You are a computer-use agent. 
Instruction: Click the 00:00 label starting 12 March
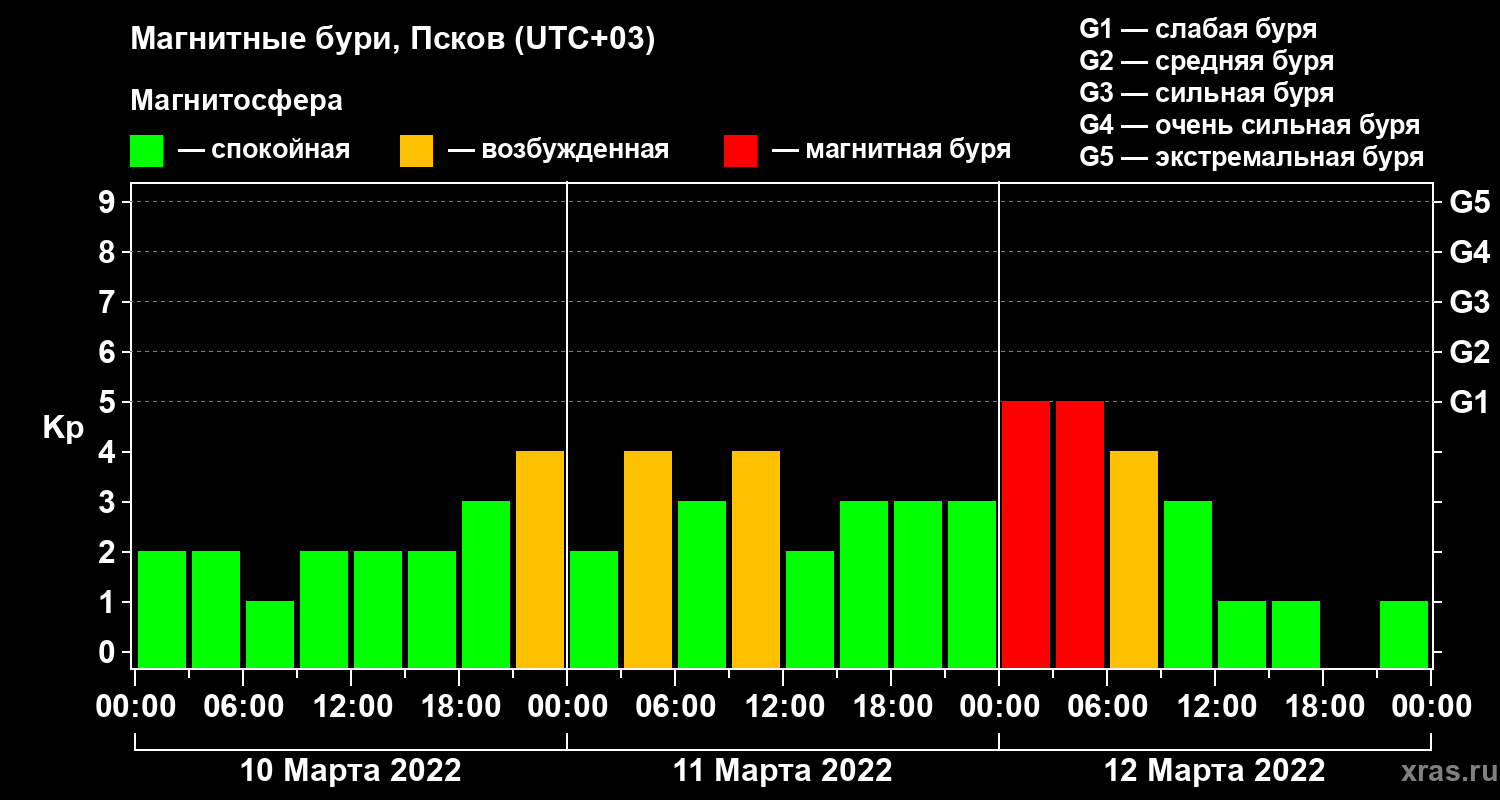pyautogui.click(x=999, y=707)
